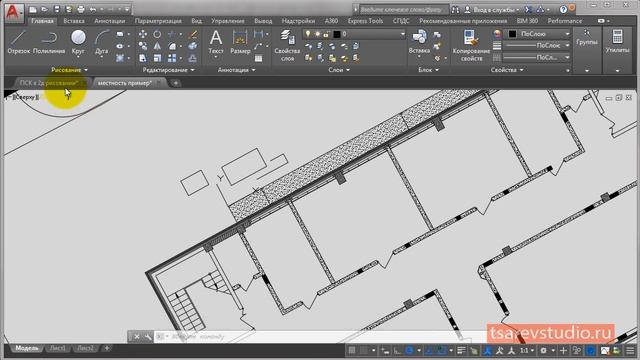Screen dimensions: 640x360
Task: Expand the Блок panel
Action: (428, 70)
